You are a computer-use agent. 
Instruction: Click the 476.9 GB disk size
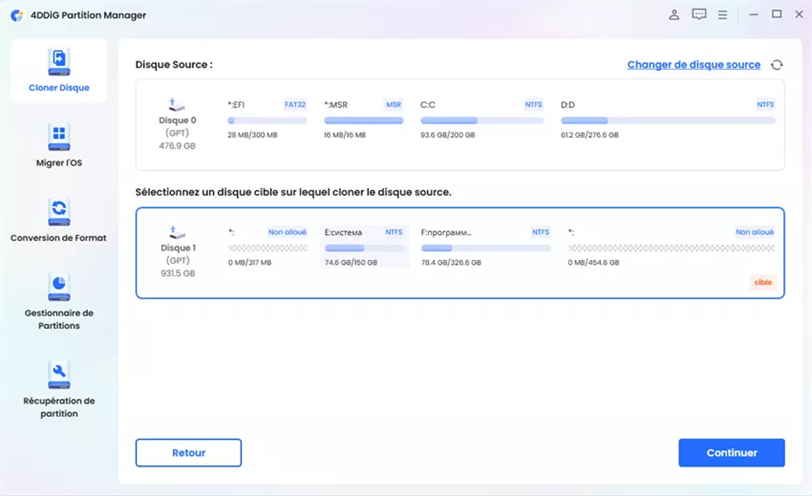tap(177, 146)
